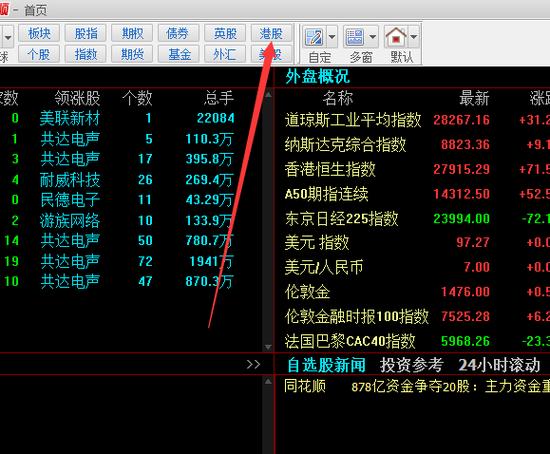Open the dropdown arrow beside 多窗 icon

373,36
